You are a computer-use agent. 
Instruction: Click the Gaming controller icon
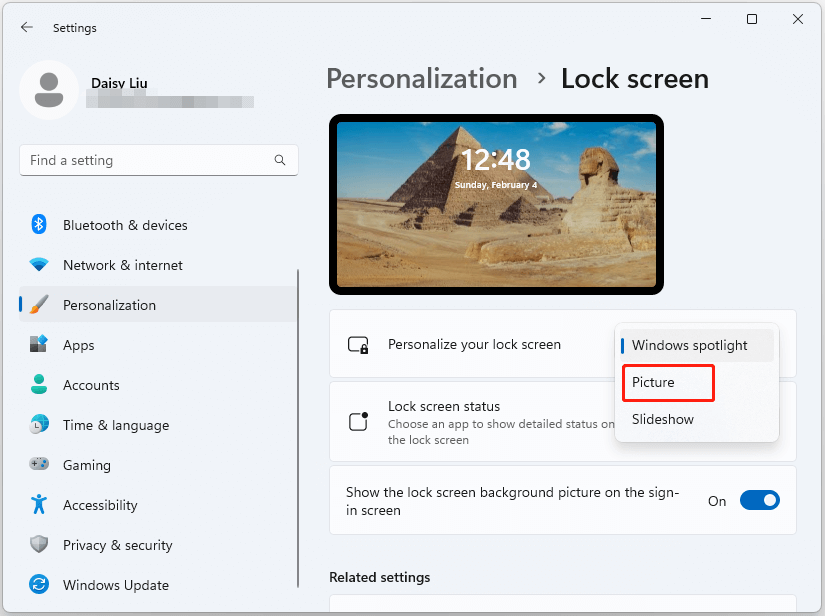(39, 465)
